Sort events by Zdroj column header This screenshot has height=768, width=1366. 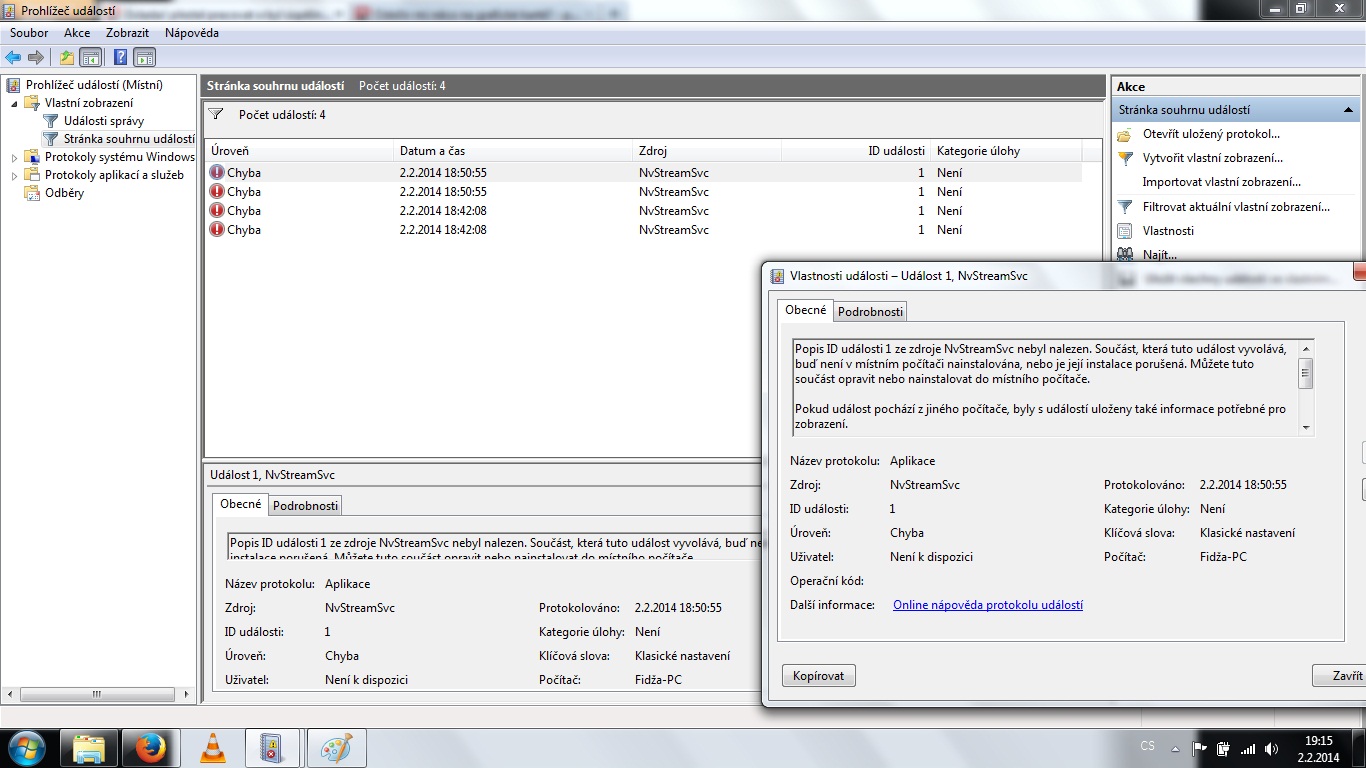point(707,151)
